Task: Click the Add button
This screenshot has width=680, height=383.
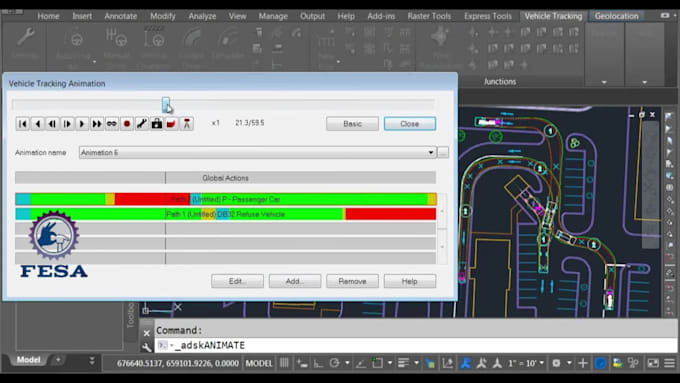Action: [x=295, y=281]
